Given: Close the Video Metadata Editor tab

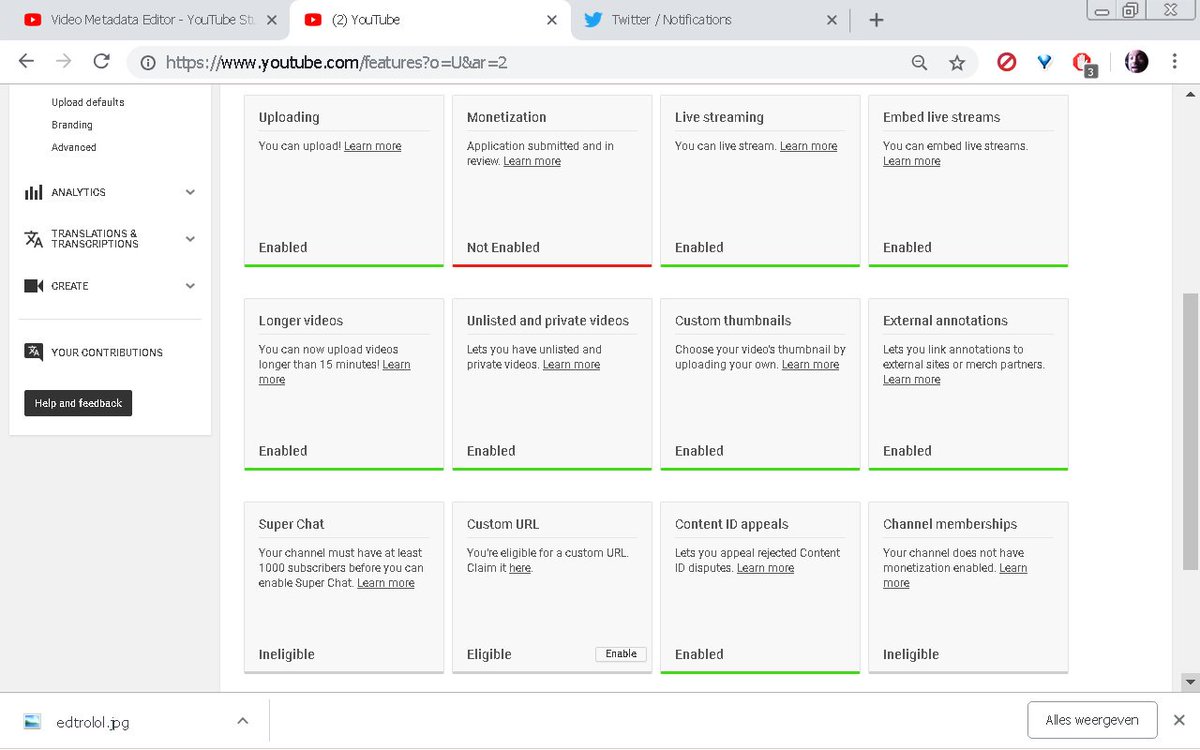Looking at the screenshot, I should (272, 19).
